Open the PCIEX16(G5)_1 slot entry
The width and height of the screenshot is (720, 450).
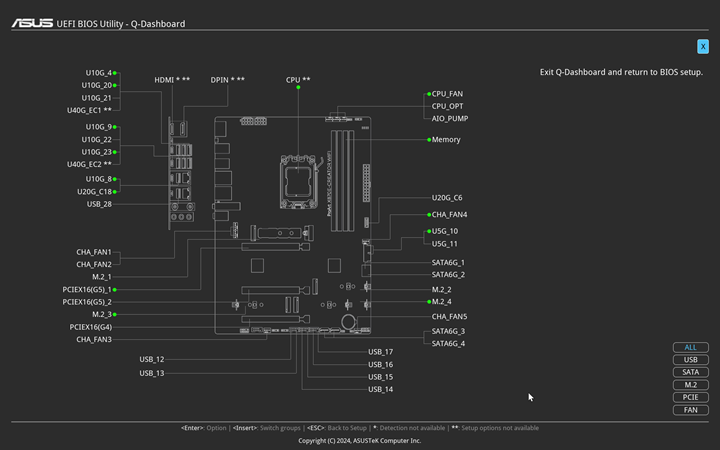coord(88,289)
